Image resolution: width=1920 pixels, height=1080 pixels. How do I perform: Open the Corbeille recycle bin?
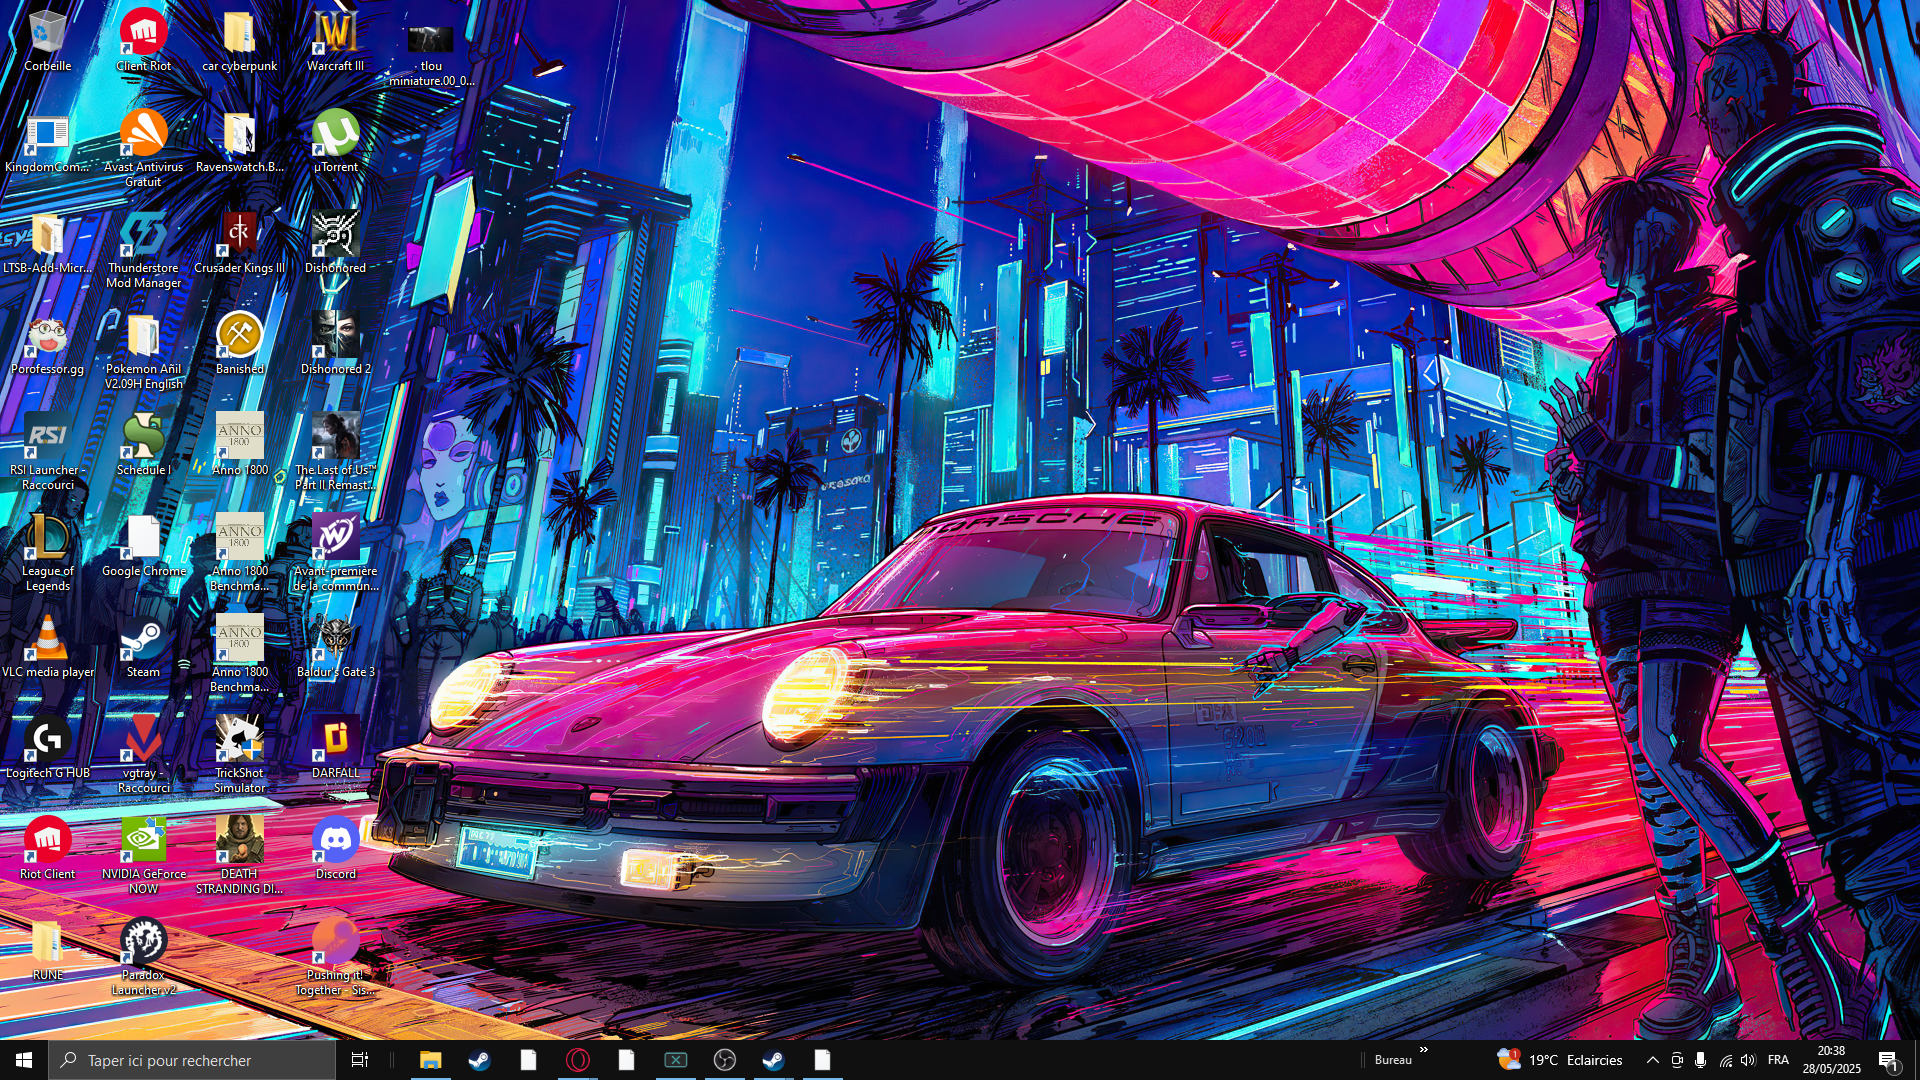pos(47,40)
